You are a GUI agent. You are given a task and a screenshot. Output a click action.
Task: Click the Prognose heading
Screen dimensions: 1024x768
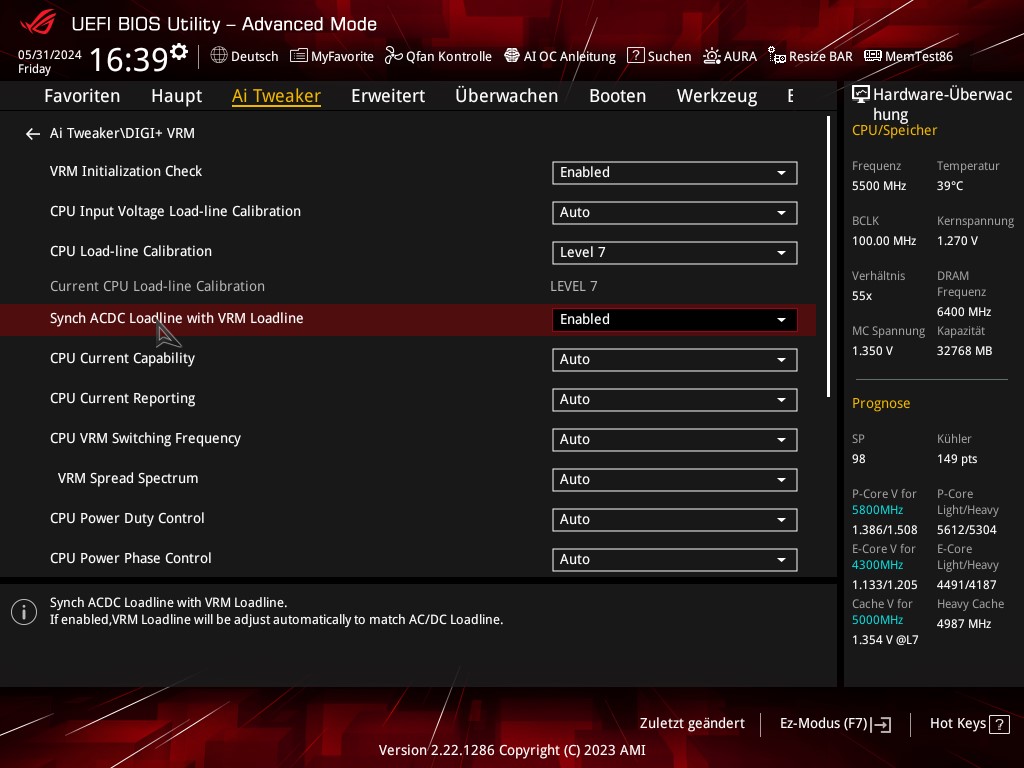click(881, 404)
